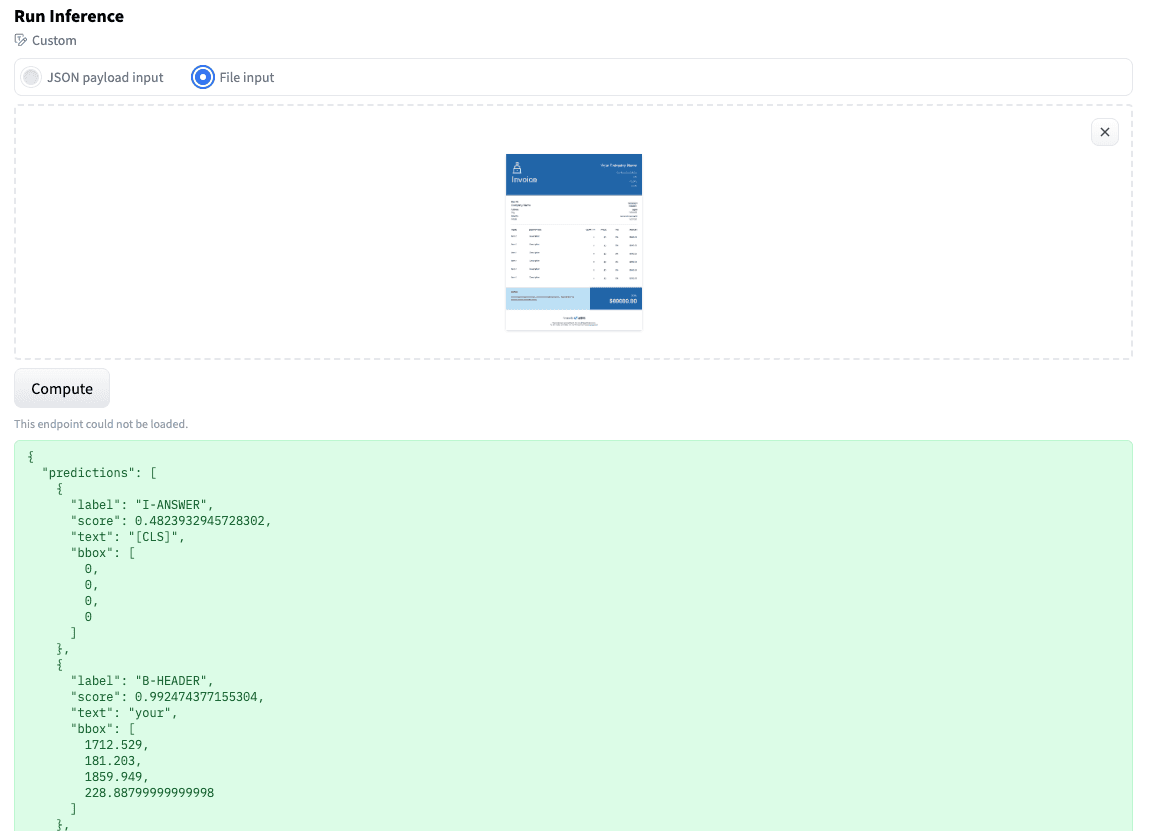Click the Compute button
This screenshot has width=1149, height=831.
61,388
